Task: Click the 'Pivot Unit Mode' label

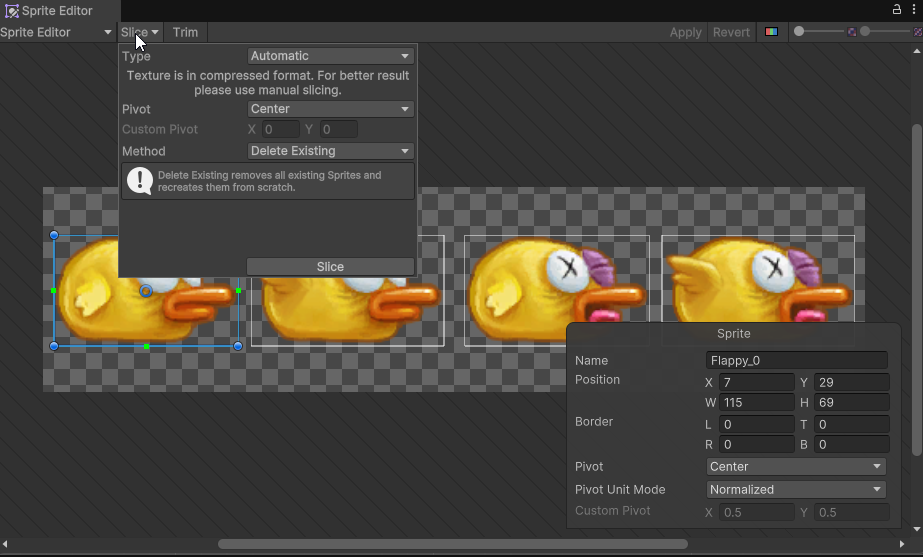Action: [620, 490]
